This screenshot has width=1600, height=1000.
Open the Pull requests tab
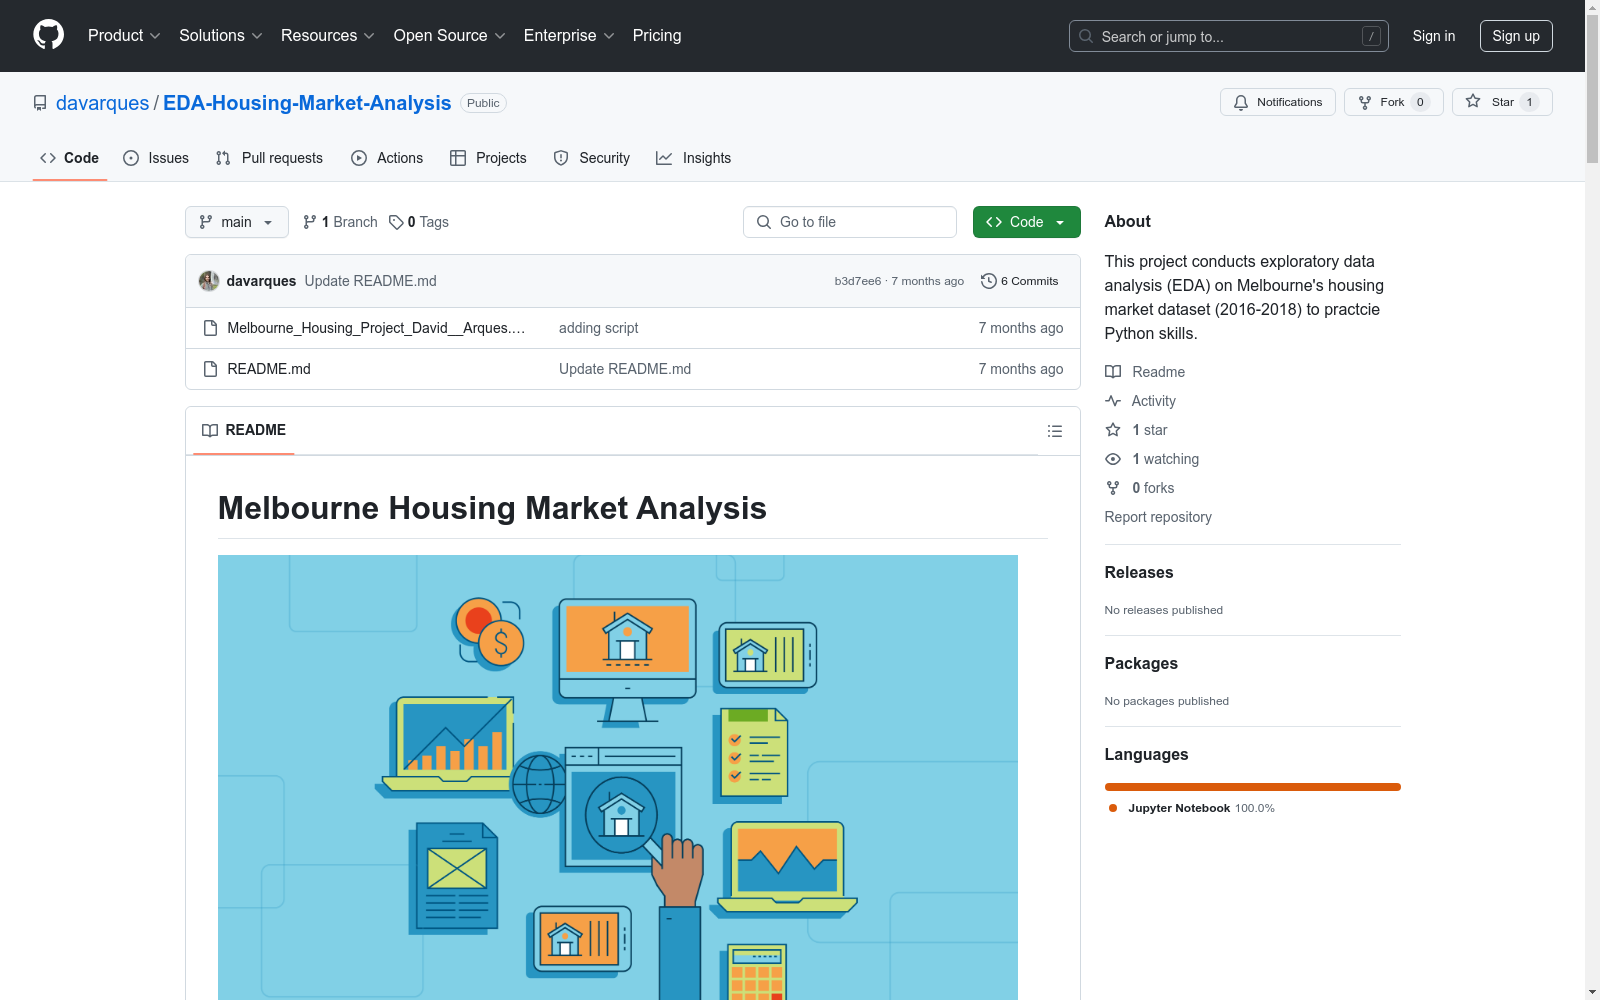269,158
